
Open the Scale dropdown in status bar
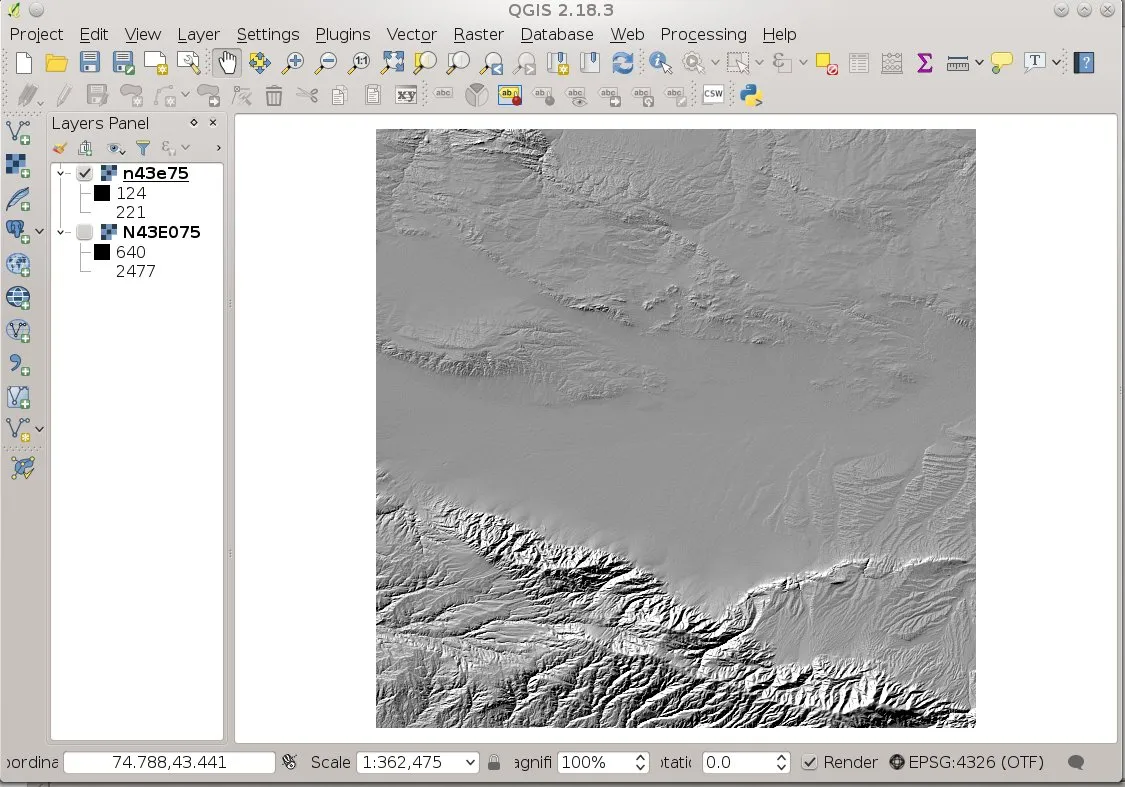pyautogui.click(x=470, y=762)
